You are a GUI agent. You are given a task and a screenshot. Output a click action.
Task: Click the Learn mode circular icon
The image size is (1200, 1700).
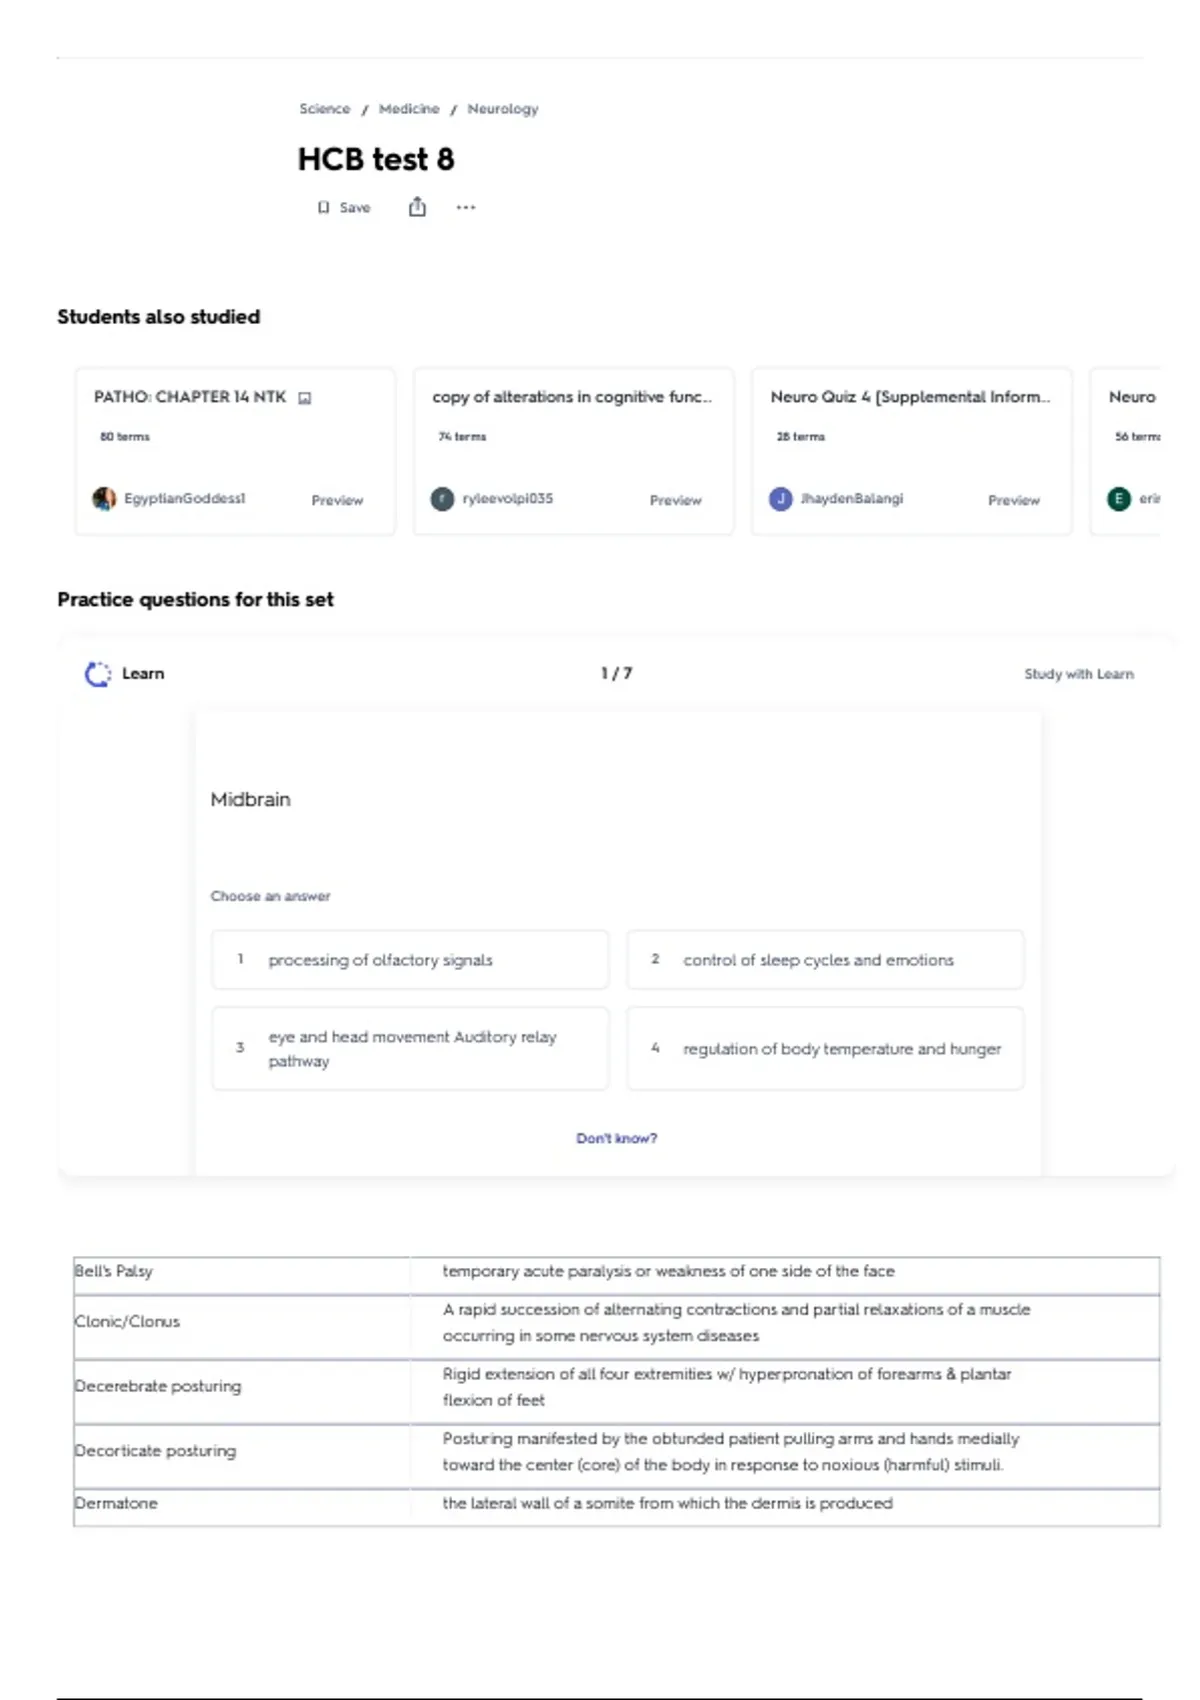(98, 674)
